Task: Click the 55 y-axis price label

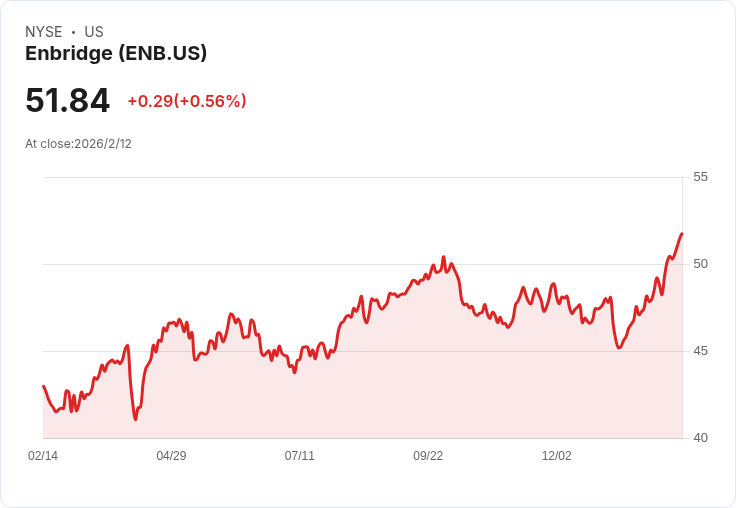Action: click(x=700, y=177)
